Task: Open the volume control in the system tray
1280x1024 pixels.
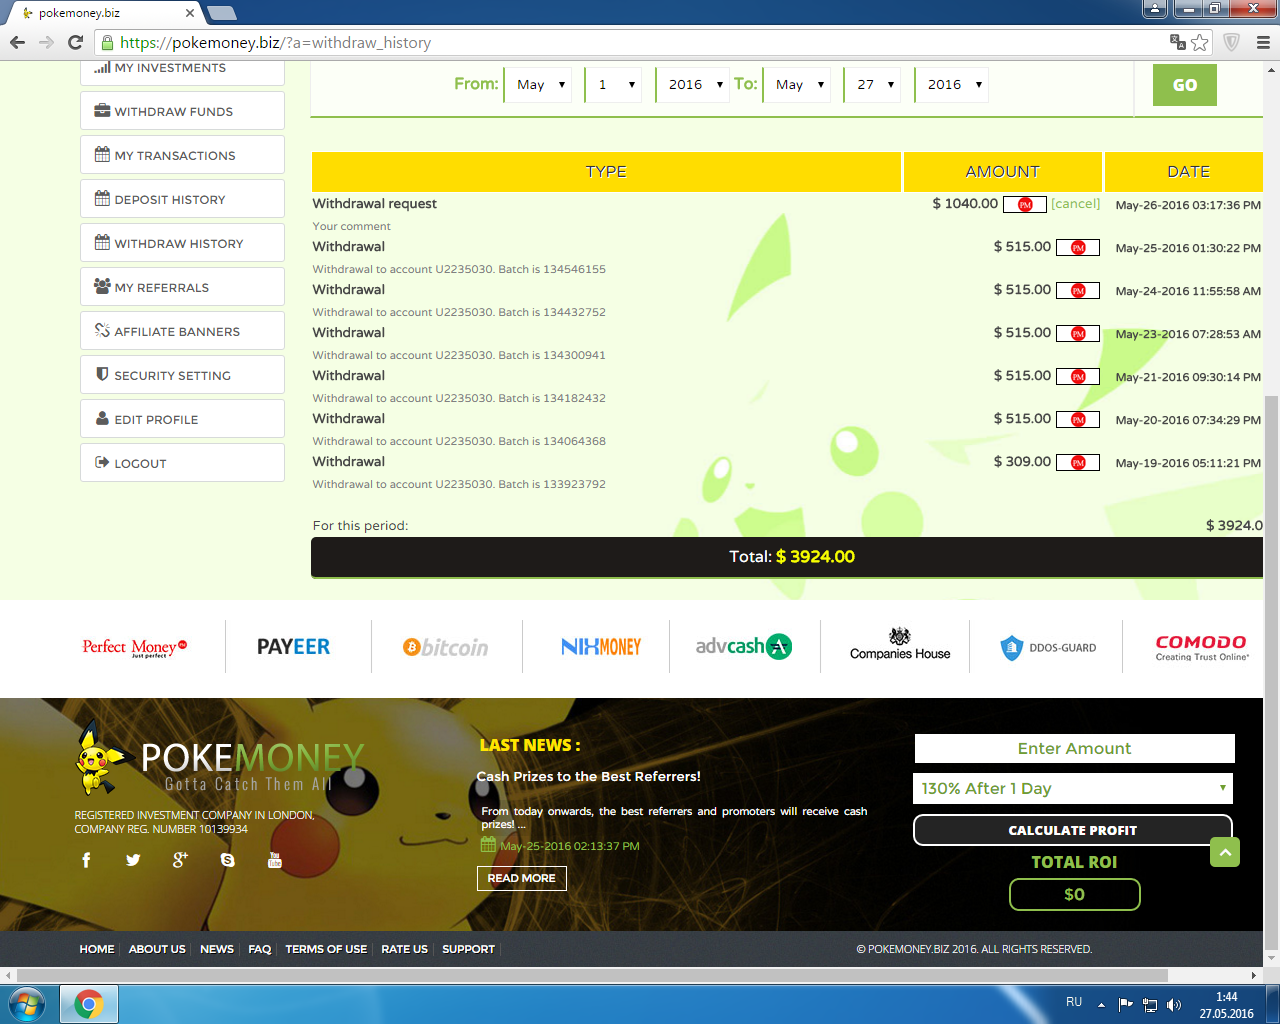Action: 1174,1005
